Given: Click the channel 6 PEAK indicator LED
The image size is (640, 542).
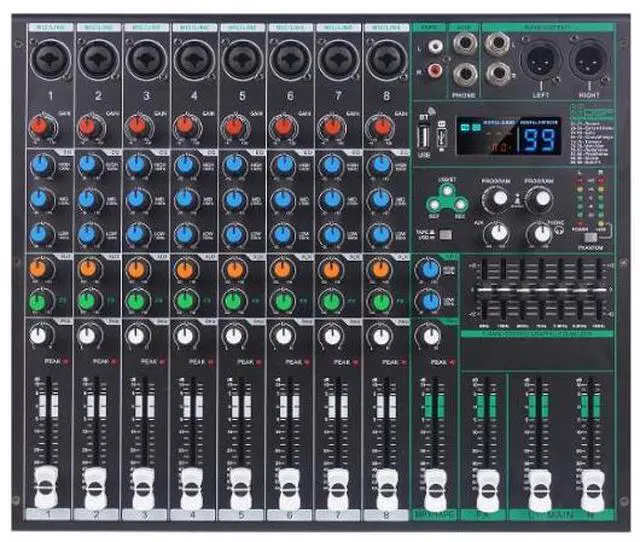Looking at the screenshot, I should click(308, 362).
